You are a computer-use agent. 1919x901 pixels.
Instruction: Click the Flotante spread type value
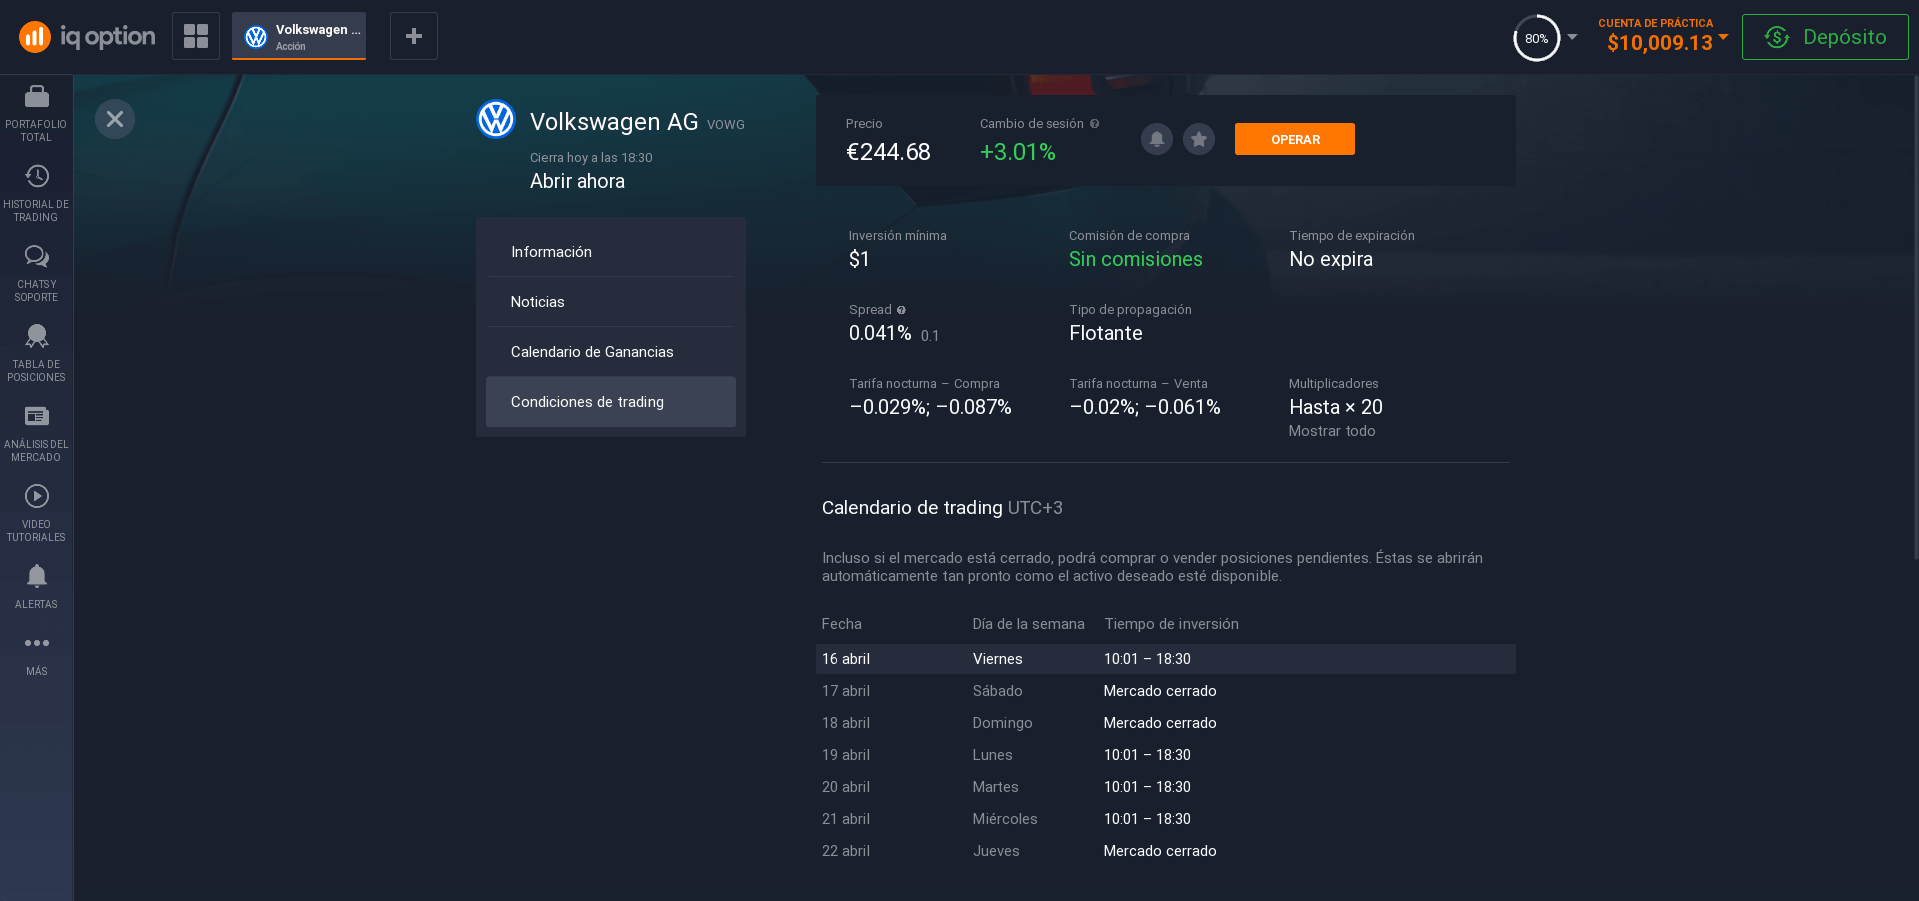[1106, 333]
